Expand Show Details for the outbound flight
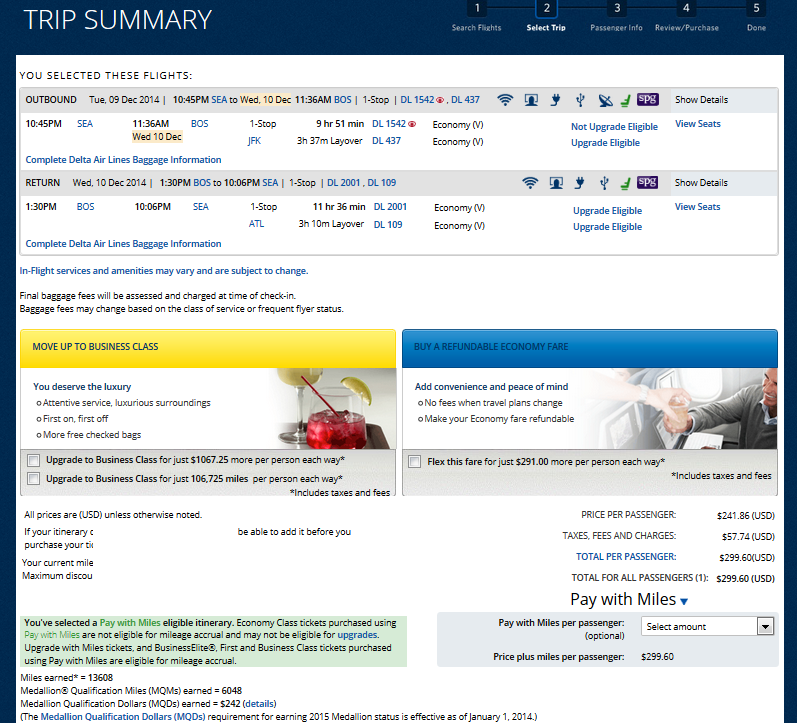Screen dimensions: 797x723 pyautogui.click(x=701, y=100)
